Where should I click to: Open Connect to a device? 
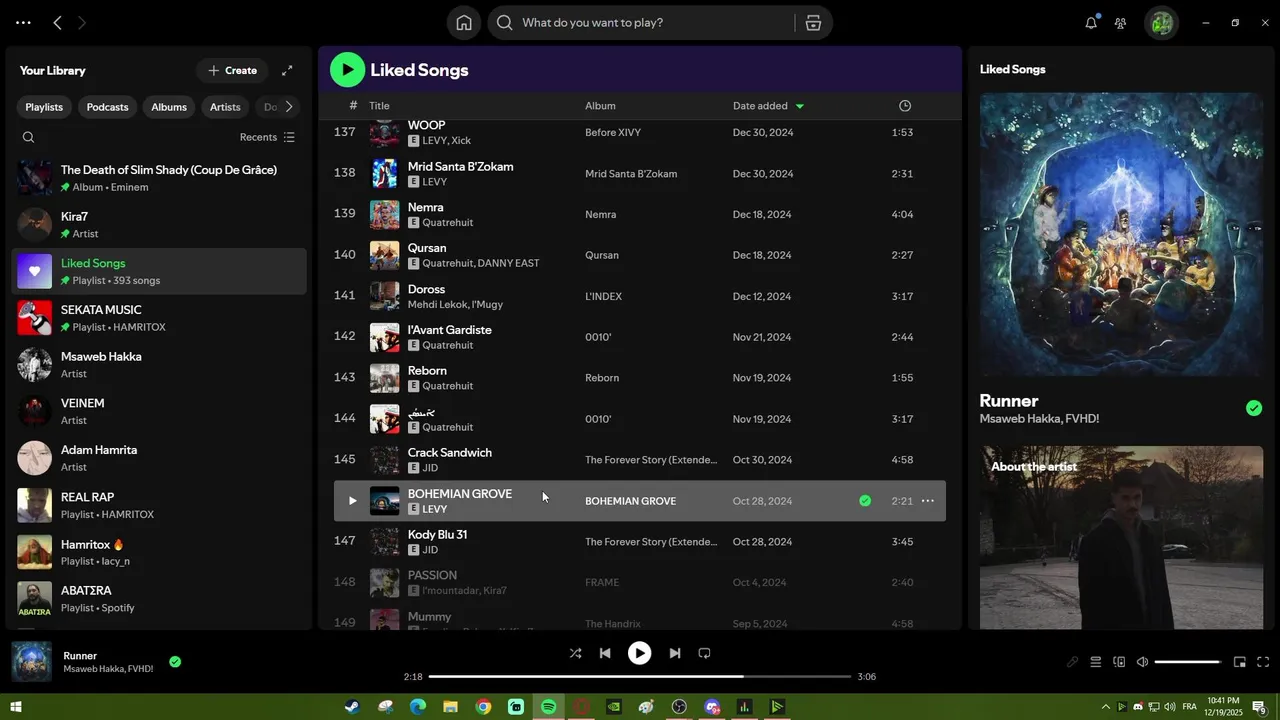pos(1119,662)
